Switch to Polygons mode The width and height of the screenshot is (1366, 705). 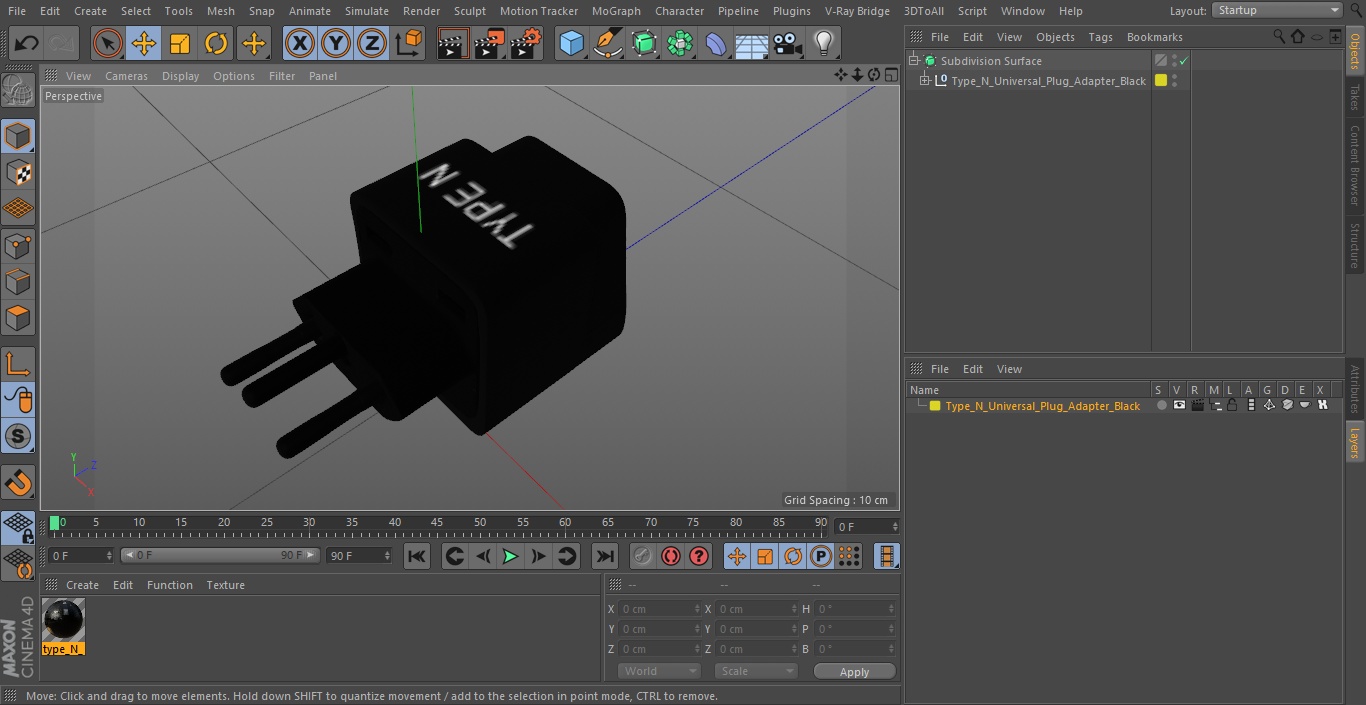coord(18,318)
